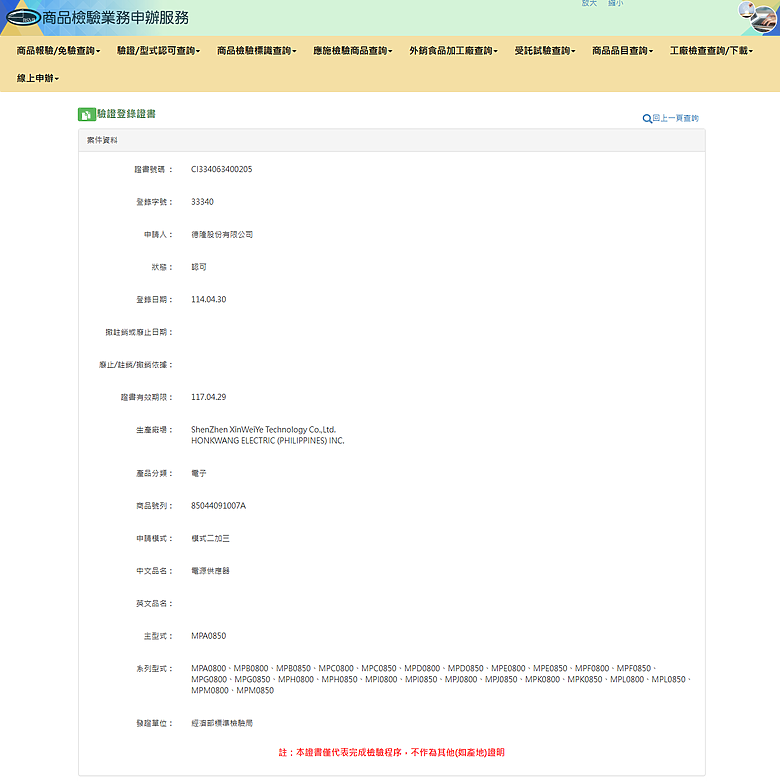Click series model MPM0850
780x781 pixels.
255,690
